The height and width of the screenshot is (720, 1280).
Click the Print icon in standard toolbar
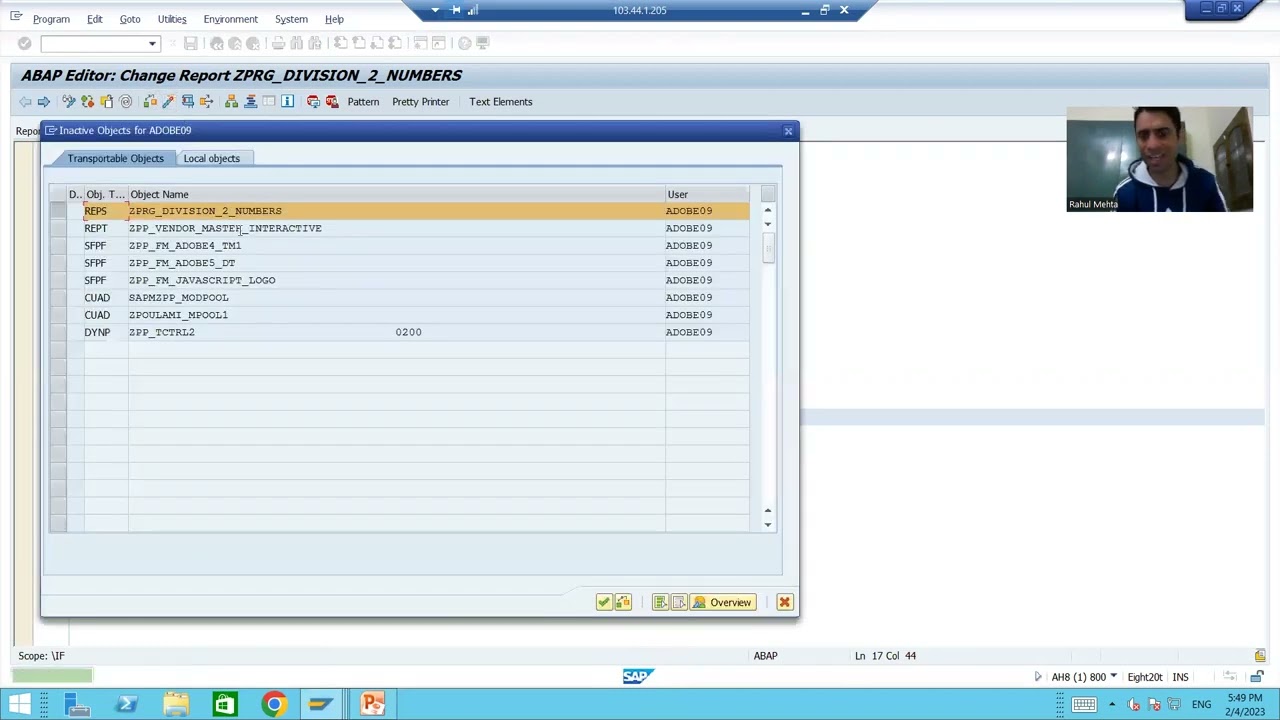[278, 43]
